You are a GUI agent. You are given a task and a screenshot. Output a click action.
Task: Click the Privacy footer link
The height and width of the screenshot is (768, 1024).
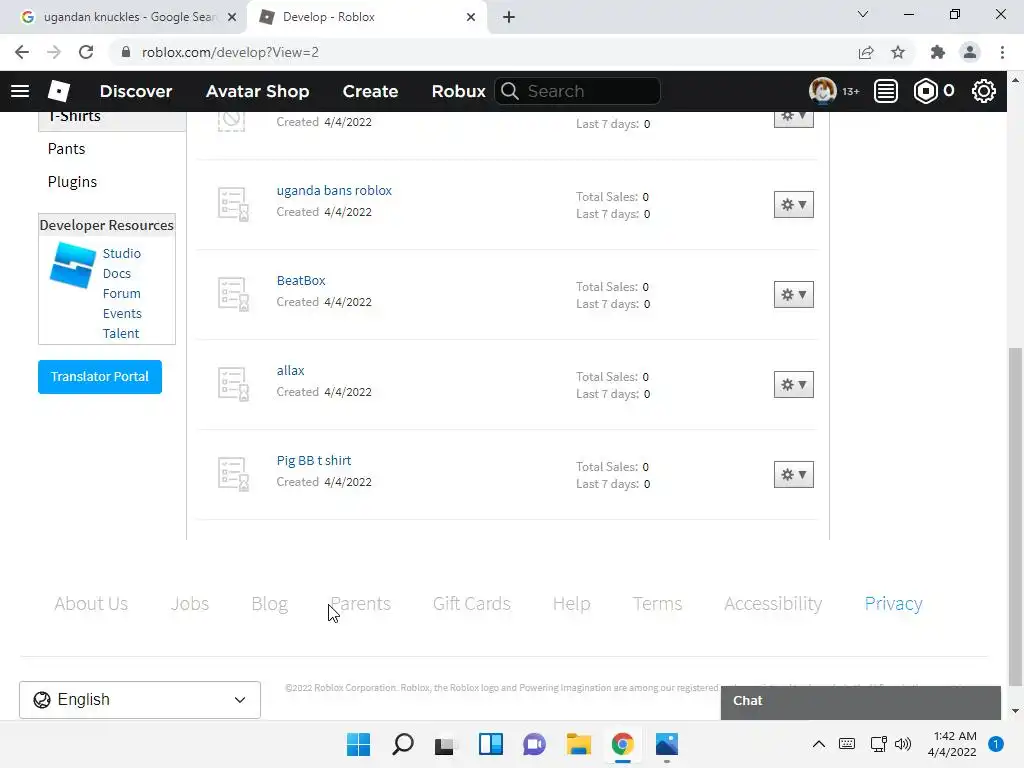pyautogui.click(x=893, y=604)
